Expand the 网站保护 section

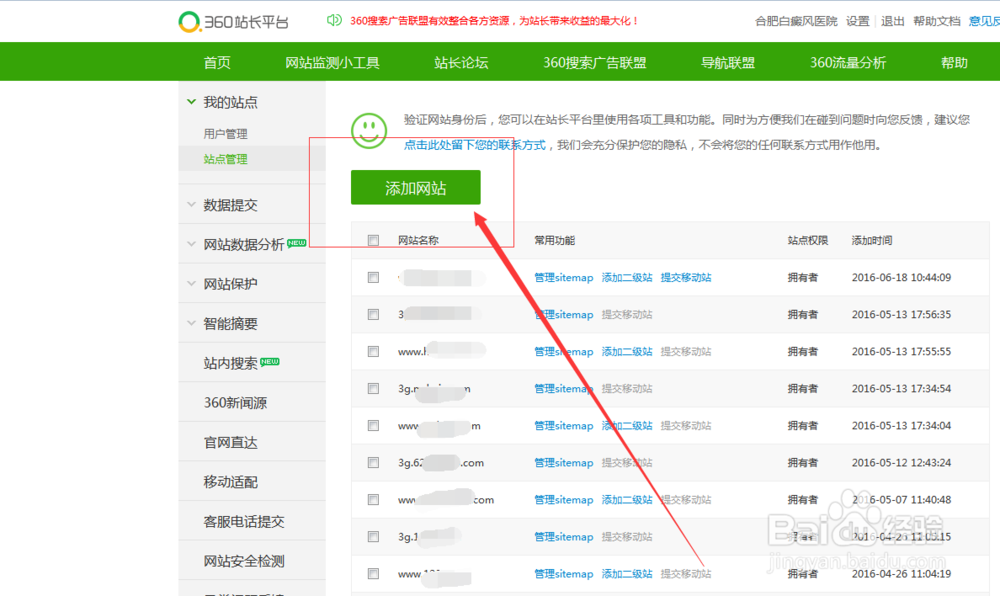point(232,283)
